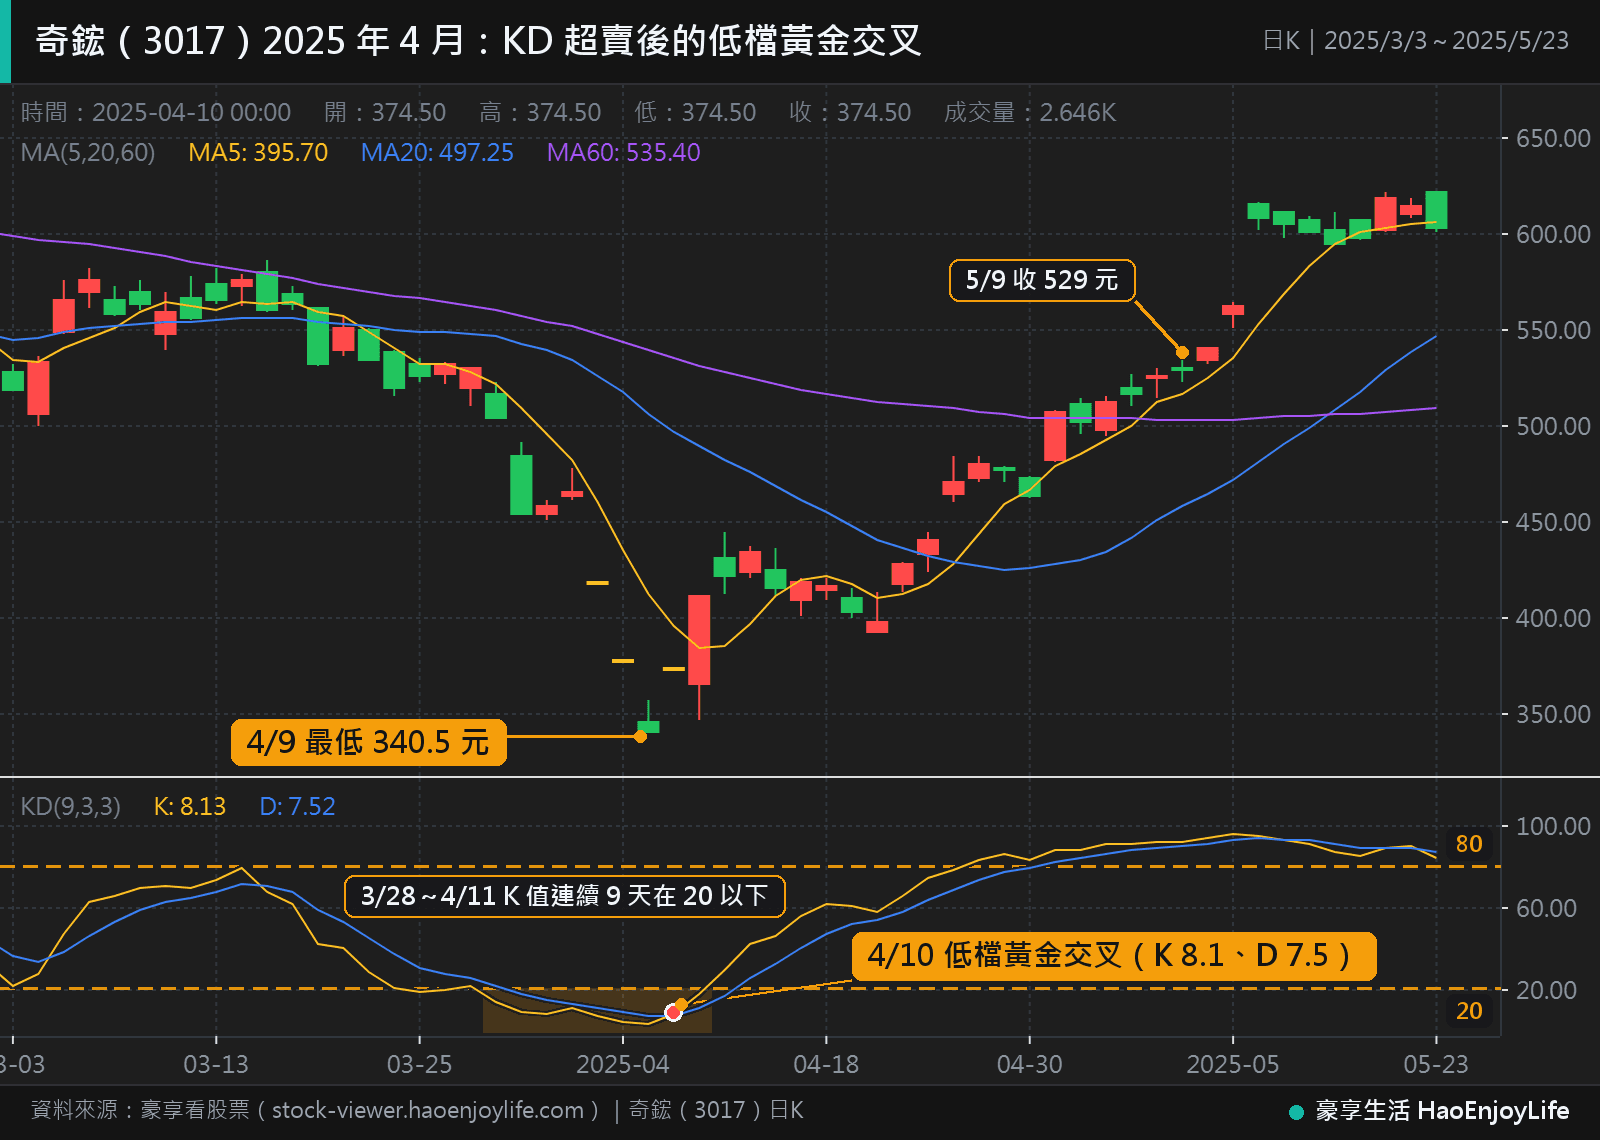
Task: Click the red golden-cross marker in KD panel
Action: [673, 1013]
